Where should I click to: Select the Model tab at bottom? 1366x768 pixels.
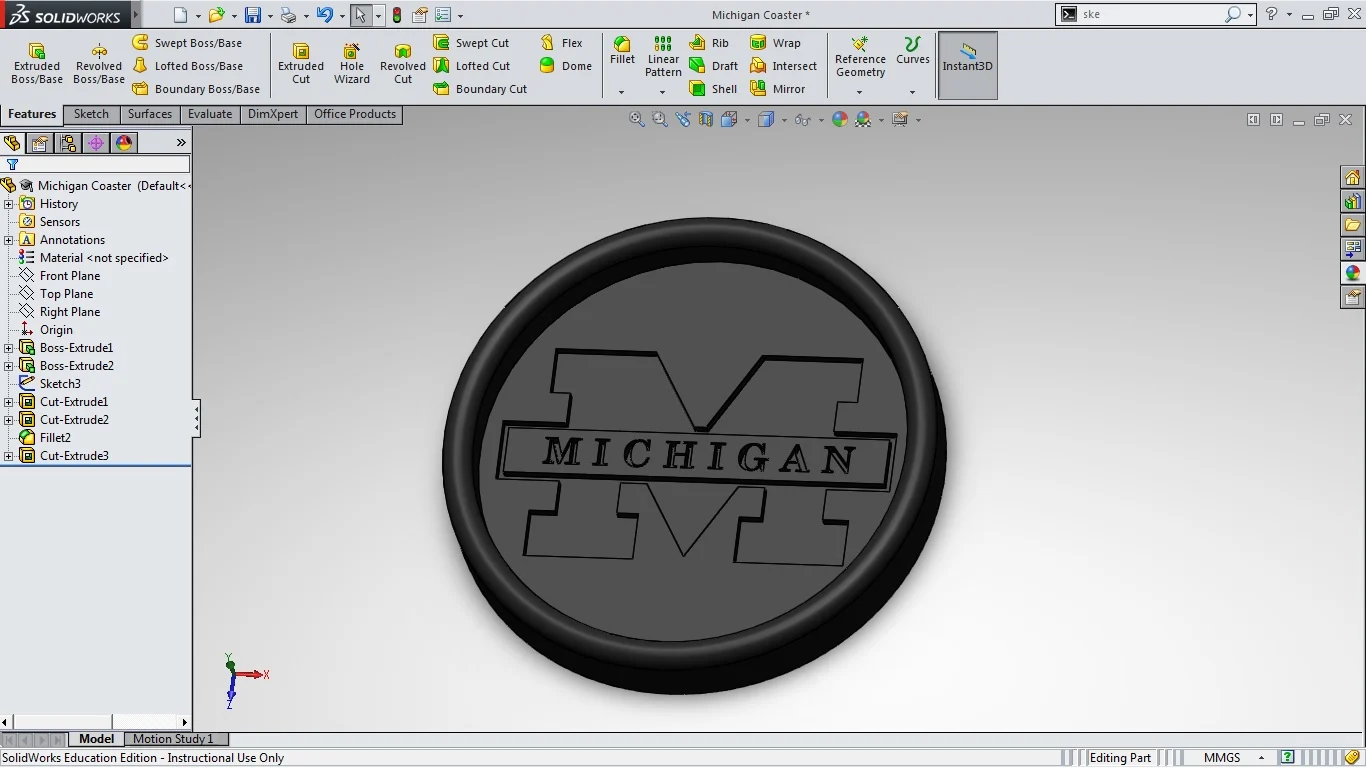pyautogui.click(x=97, y=739)
